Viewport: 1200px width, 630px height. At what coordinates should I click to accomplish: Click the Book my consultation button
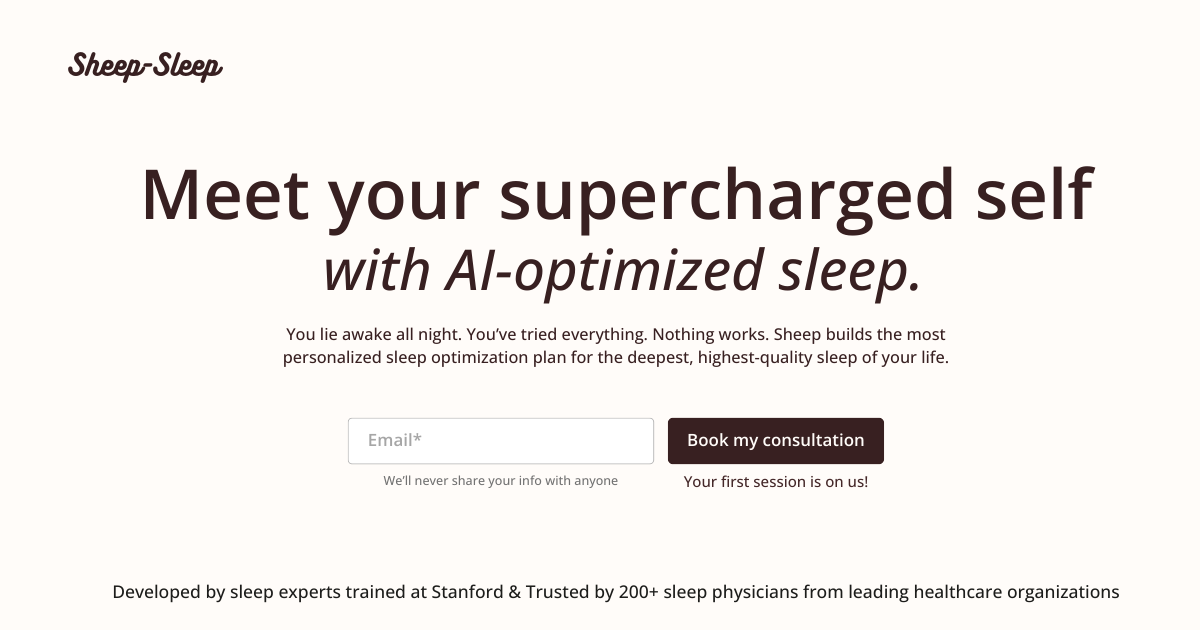776,440
